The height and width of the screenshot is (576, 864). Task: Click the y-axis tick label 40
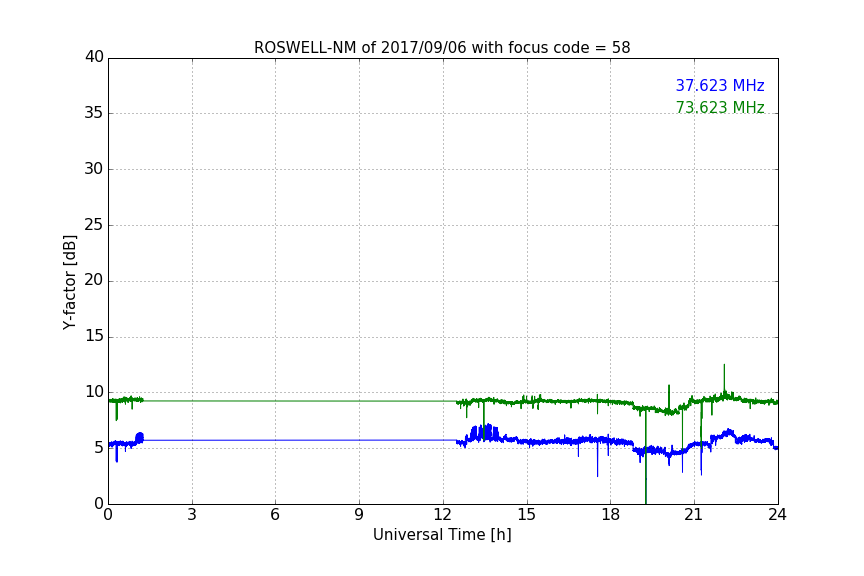coord(94,57)
